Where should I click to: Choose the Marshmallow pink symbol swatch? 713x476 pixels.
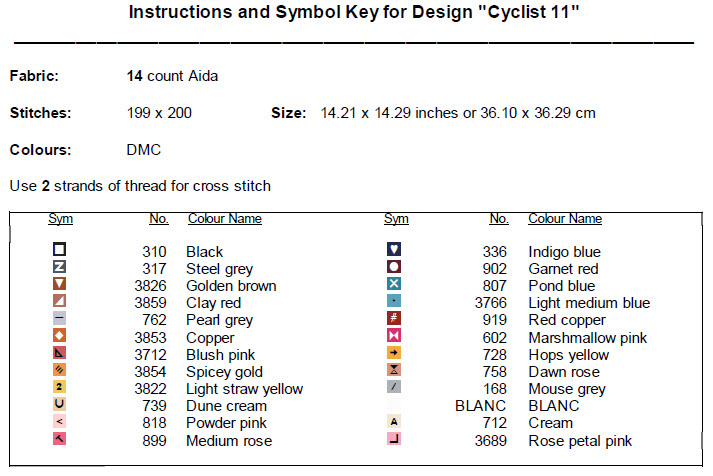tap(394, 337)
